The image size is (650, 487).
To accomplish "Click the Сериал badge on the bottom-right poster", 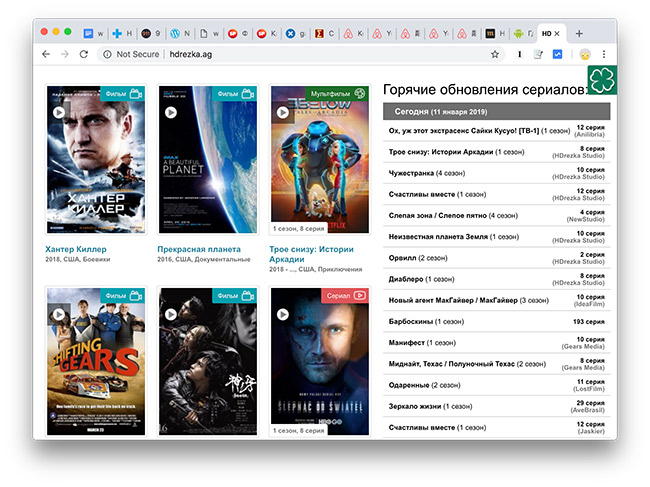I will [345, 296].
